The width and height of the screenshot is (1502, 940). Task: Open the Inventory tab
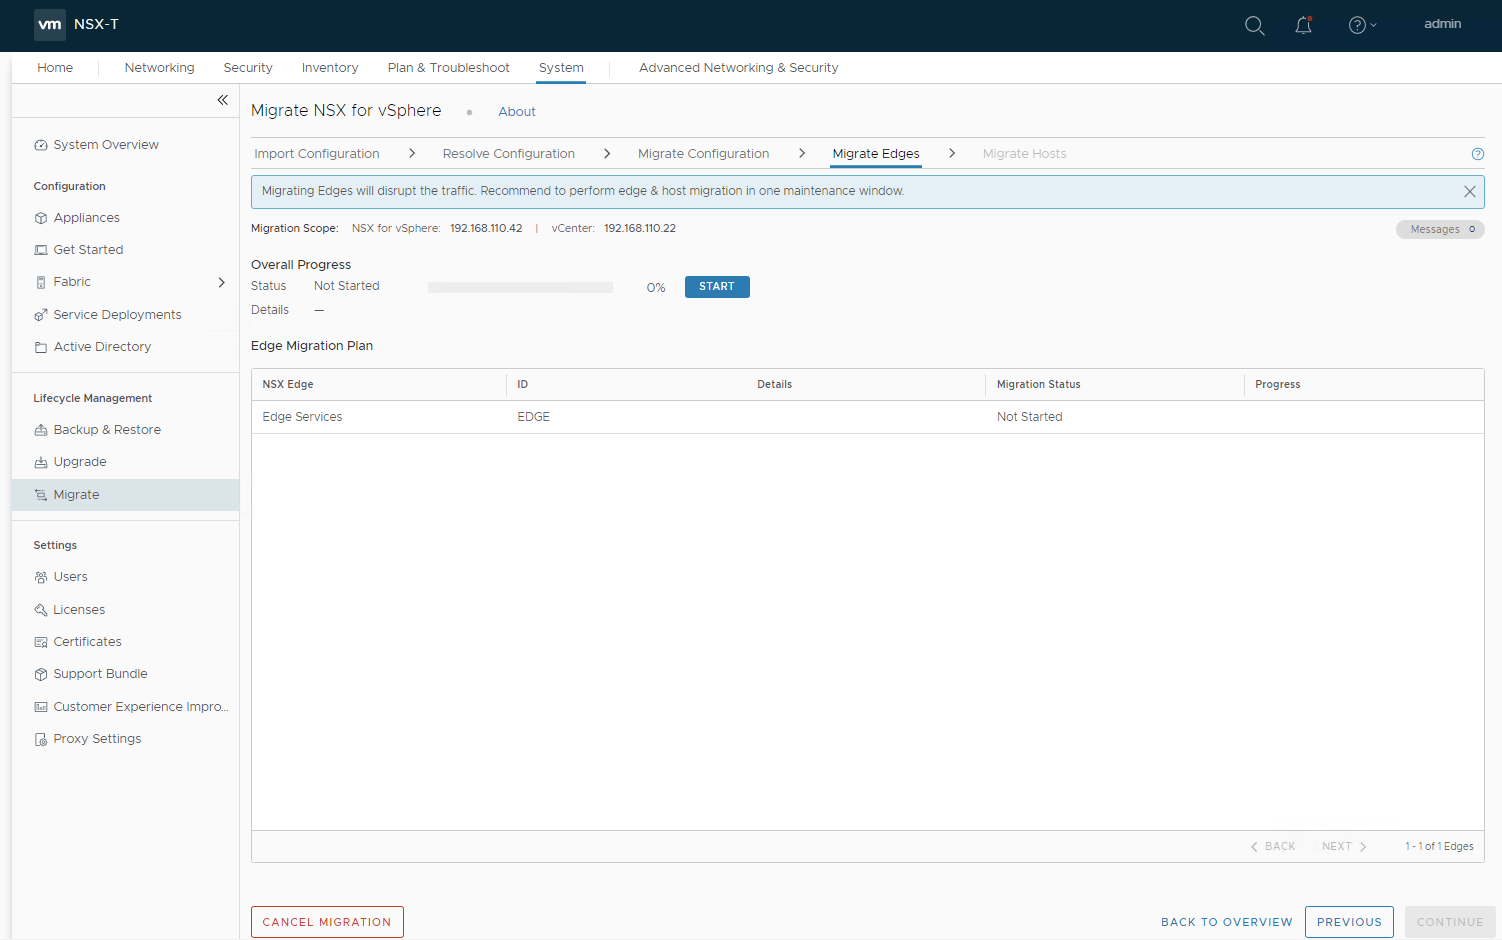pyautogui.click(x=330, y=67)
